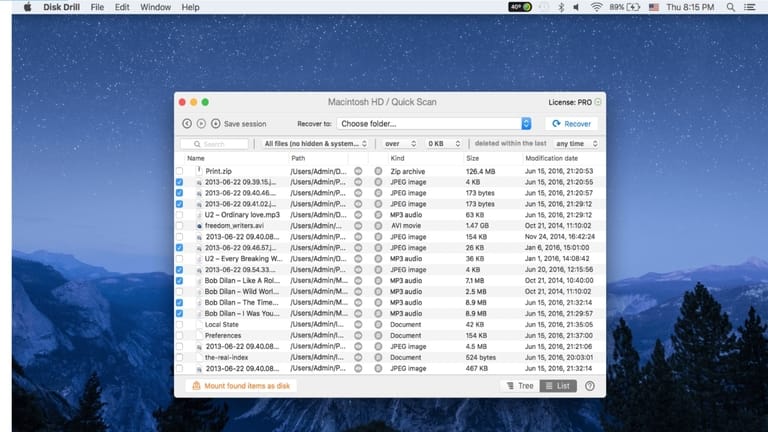Image resolution: width=768 pixels, height=432 pixels.
Task: Open the 0 KB size threshold dropdown
Action: 443,144
